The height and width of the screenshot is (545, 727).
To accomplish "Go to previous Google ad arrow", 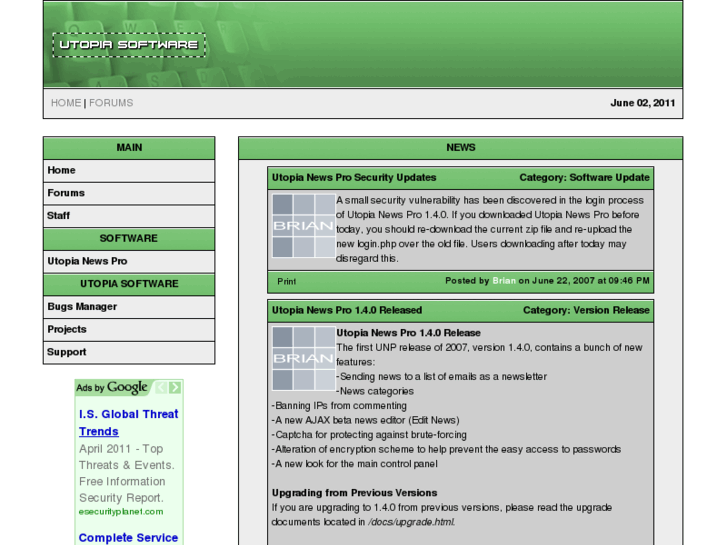I will coord(161,387).
